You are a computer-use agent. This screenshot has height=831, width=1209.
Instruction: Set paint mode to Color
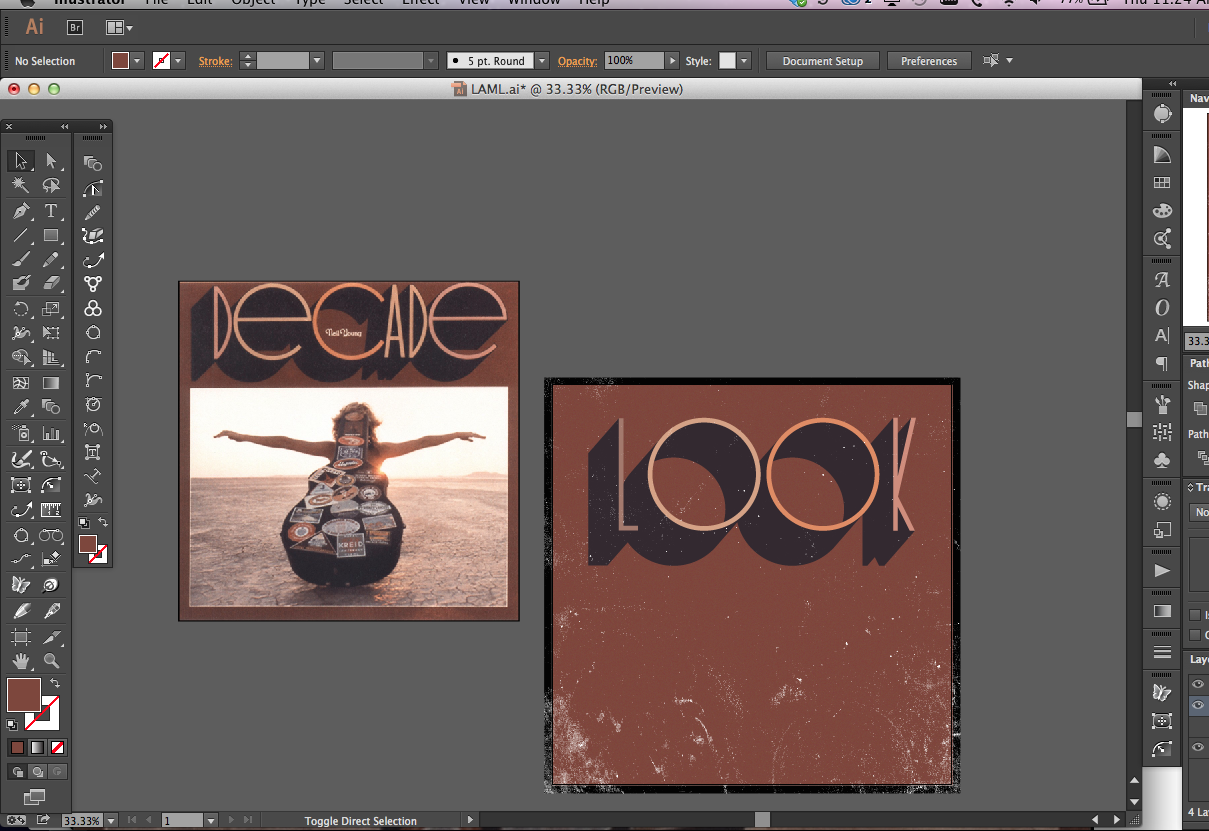click(x=17, y=747)
